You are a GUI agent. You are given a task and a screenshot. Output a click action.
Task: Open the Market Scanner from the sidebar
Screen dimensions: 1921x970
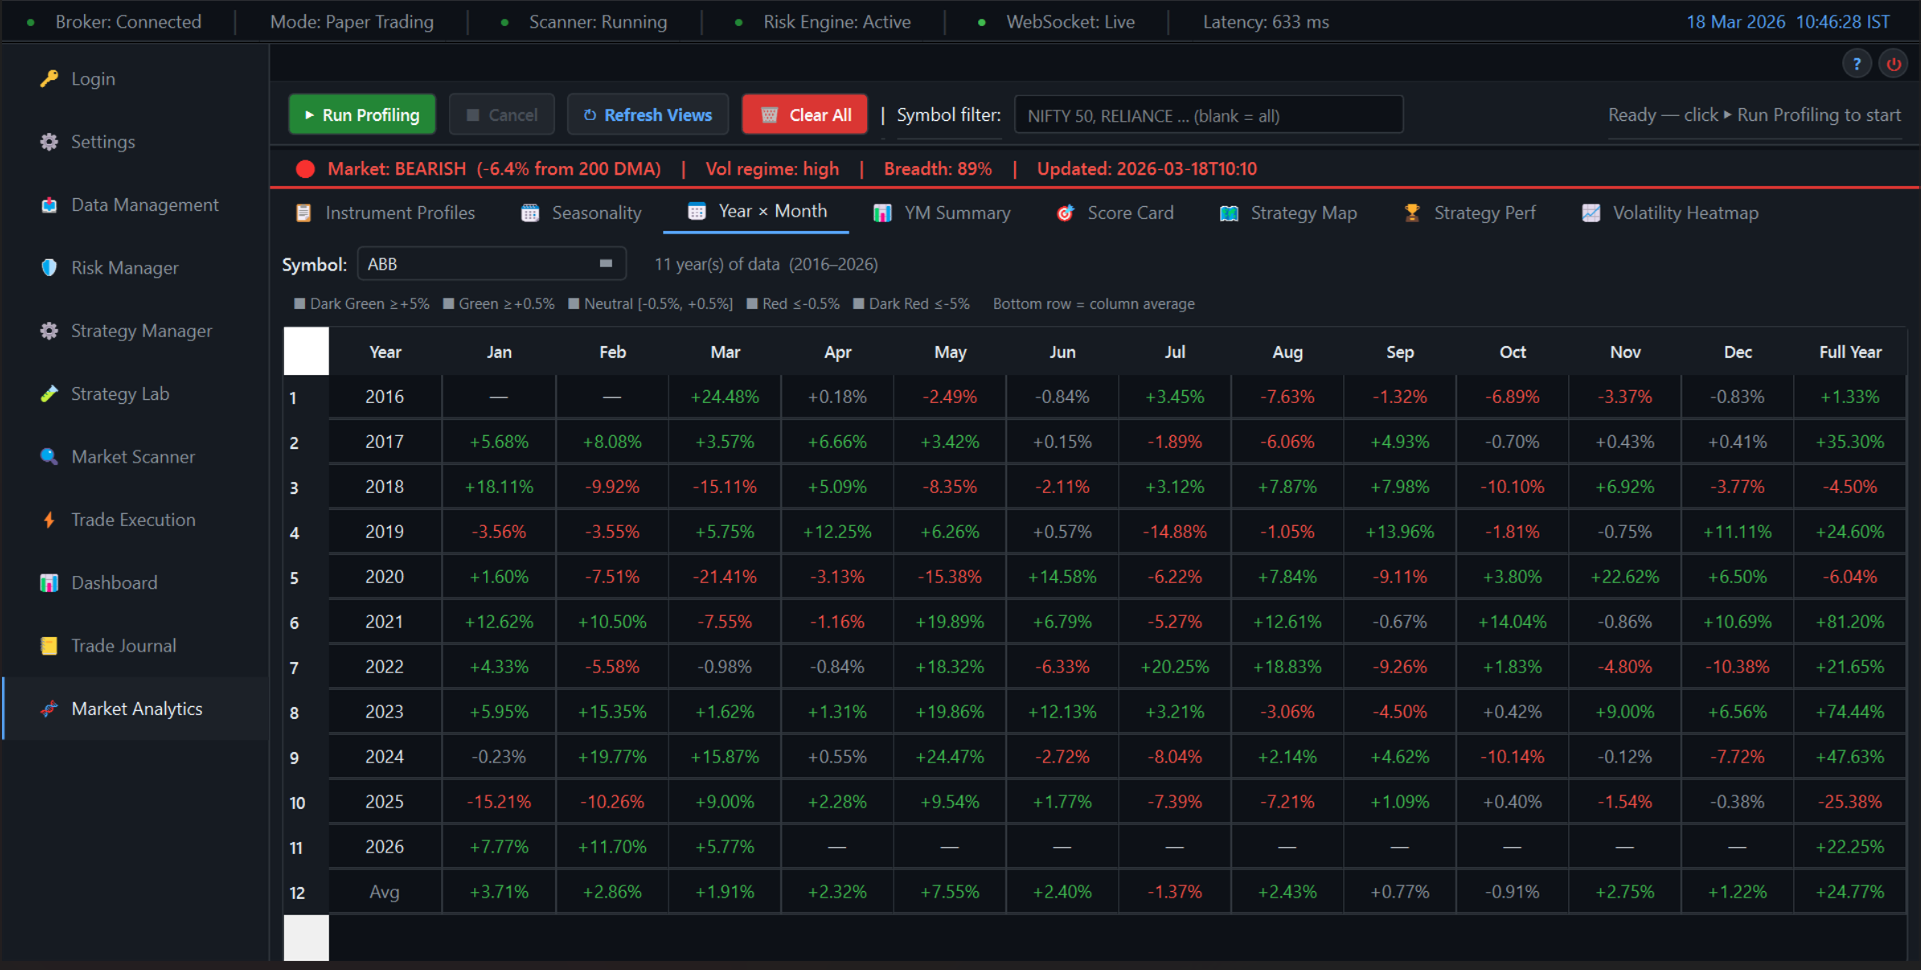point(133,456)
